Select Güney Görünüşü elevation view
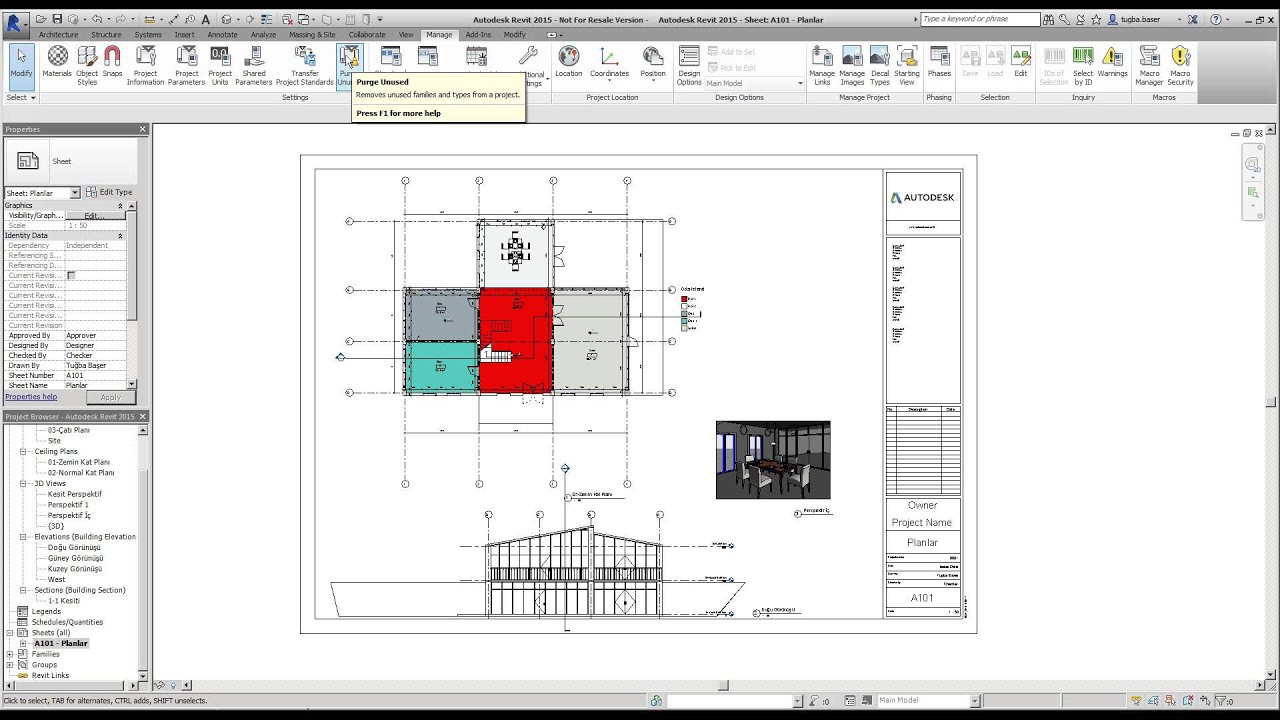1280x720 pixels. click(74, 558)
